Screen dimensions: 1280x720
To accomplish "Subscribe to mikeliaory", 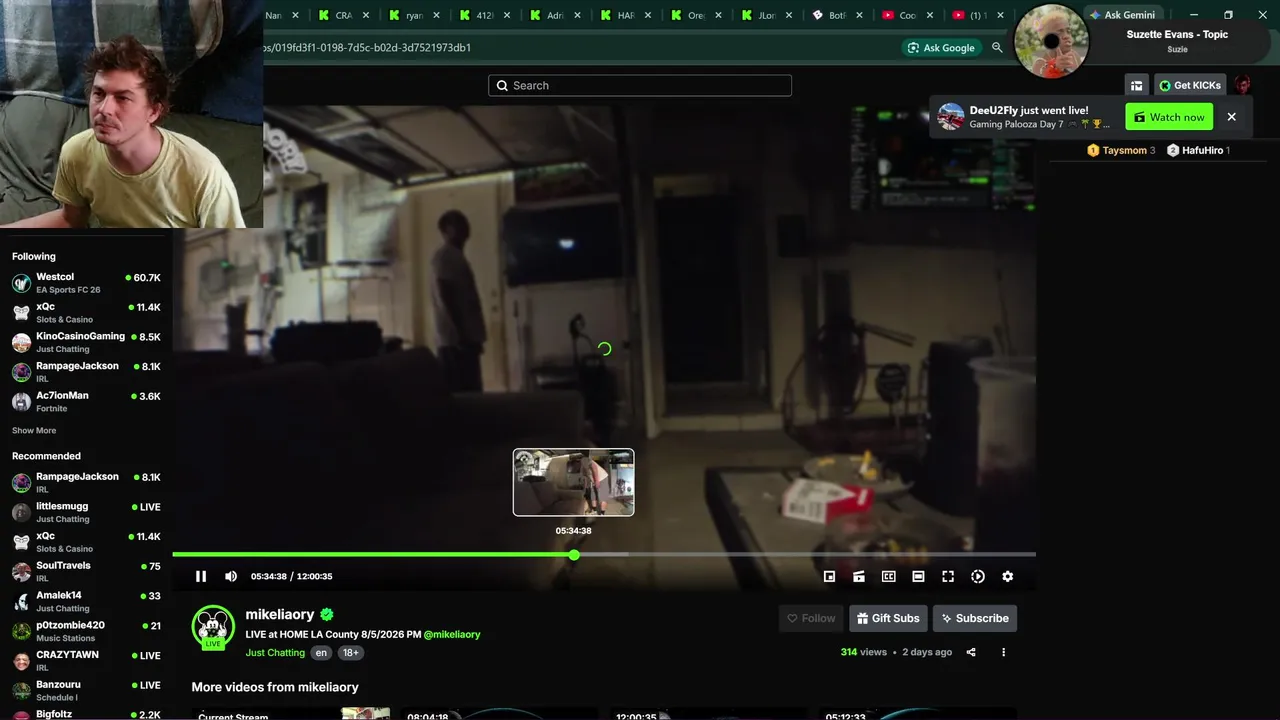I will coord(975,618).
